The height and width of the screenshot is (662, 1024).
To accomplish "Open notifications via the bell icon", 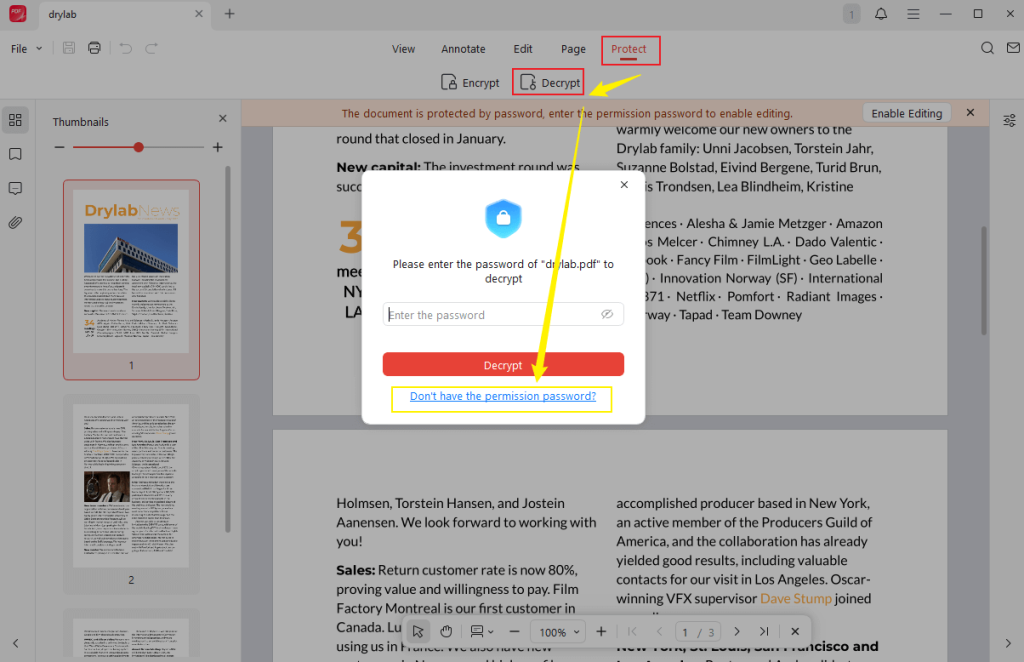I will point(880,14).
